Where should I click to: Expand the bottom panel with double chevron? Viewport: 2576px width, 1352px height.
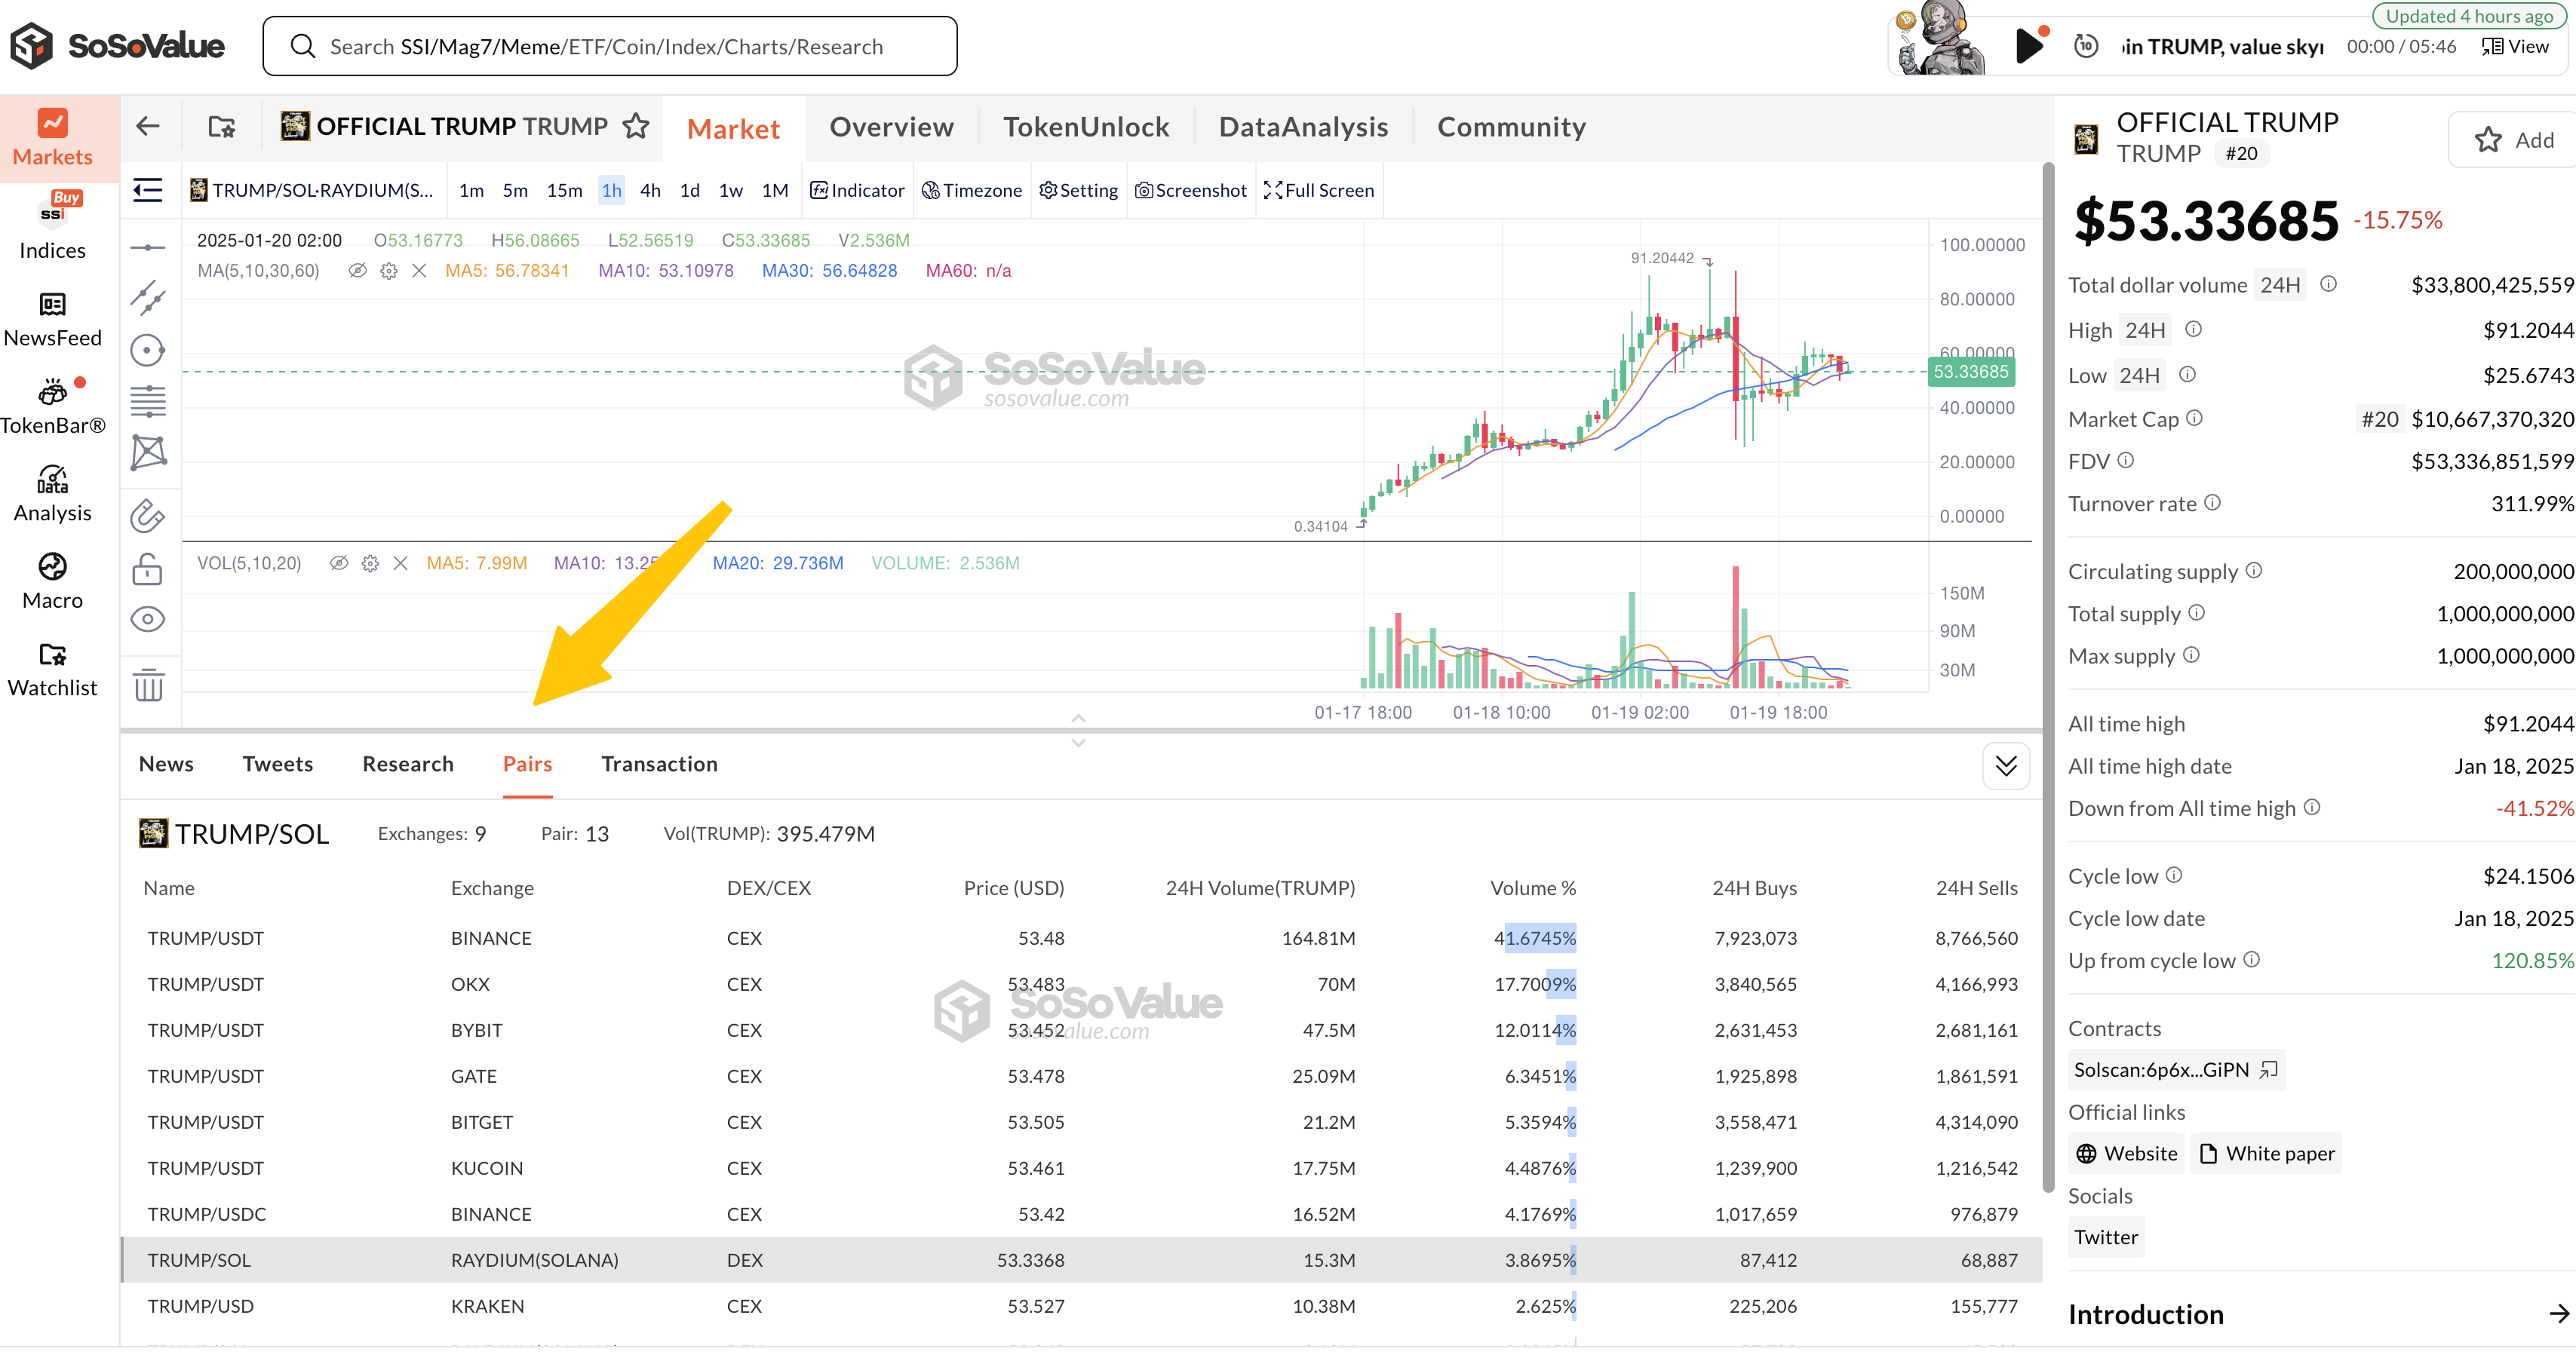pyautogui.click(x=2005, y=766)
